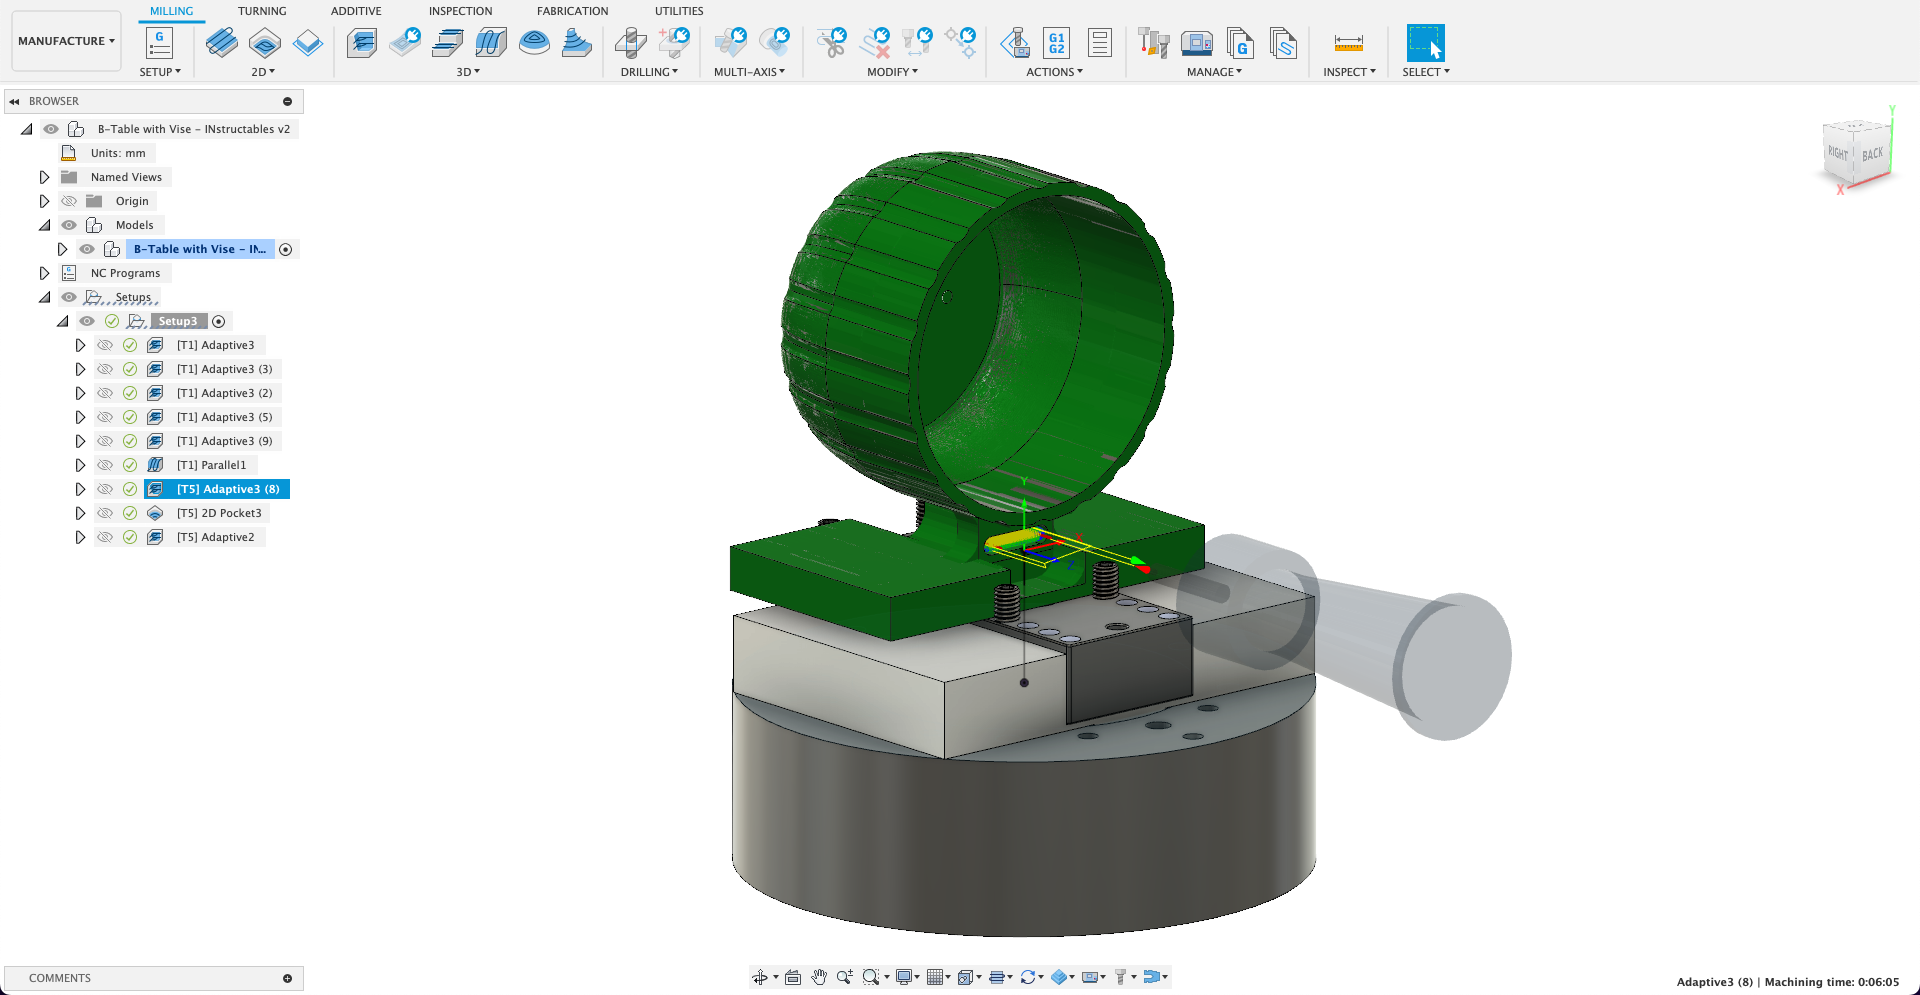The height and width of the screenshot is (995, 1920).
Task: Click the Simulate icon in Actions
Action: pyautogui.click(x=1015, y=43)
